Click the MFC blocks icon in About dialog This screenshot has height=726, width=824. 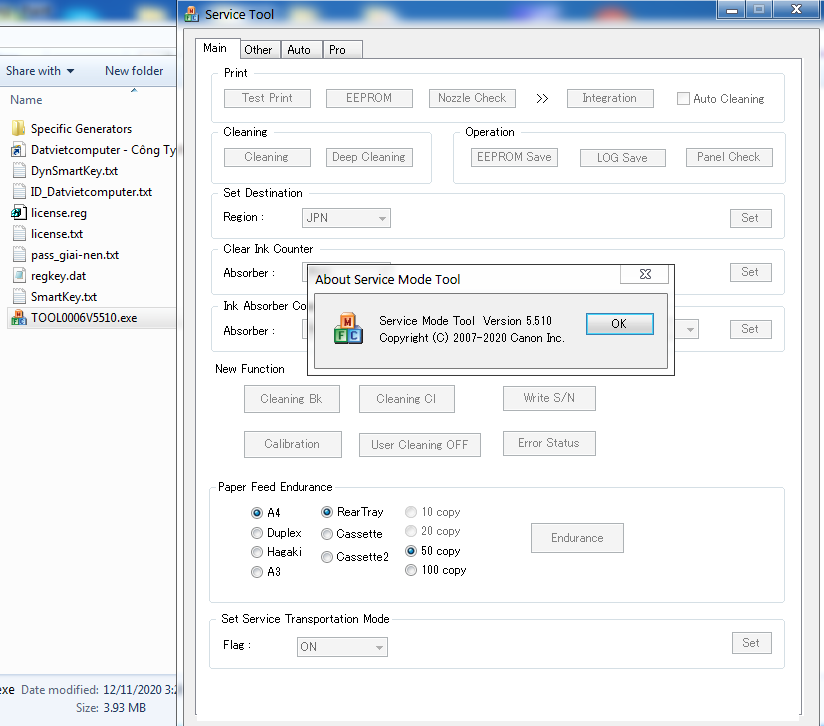tap(348, 328)
